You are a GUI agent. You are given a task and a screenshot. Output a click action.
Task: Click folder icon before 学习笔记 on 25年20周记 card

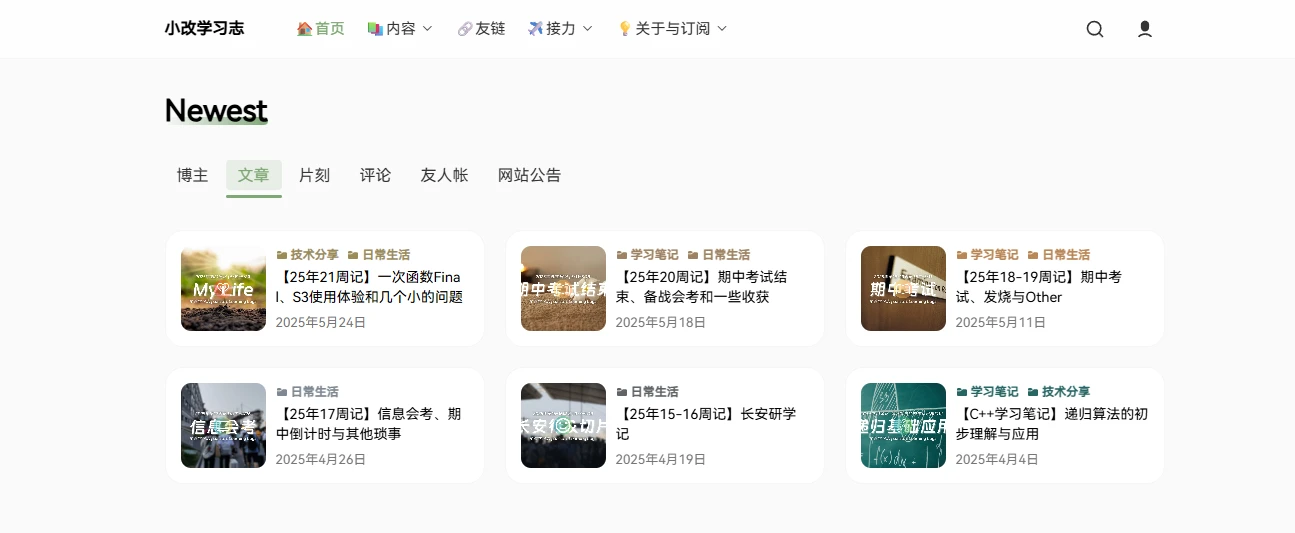click(622, 255)
